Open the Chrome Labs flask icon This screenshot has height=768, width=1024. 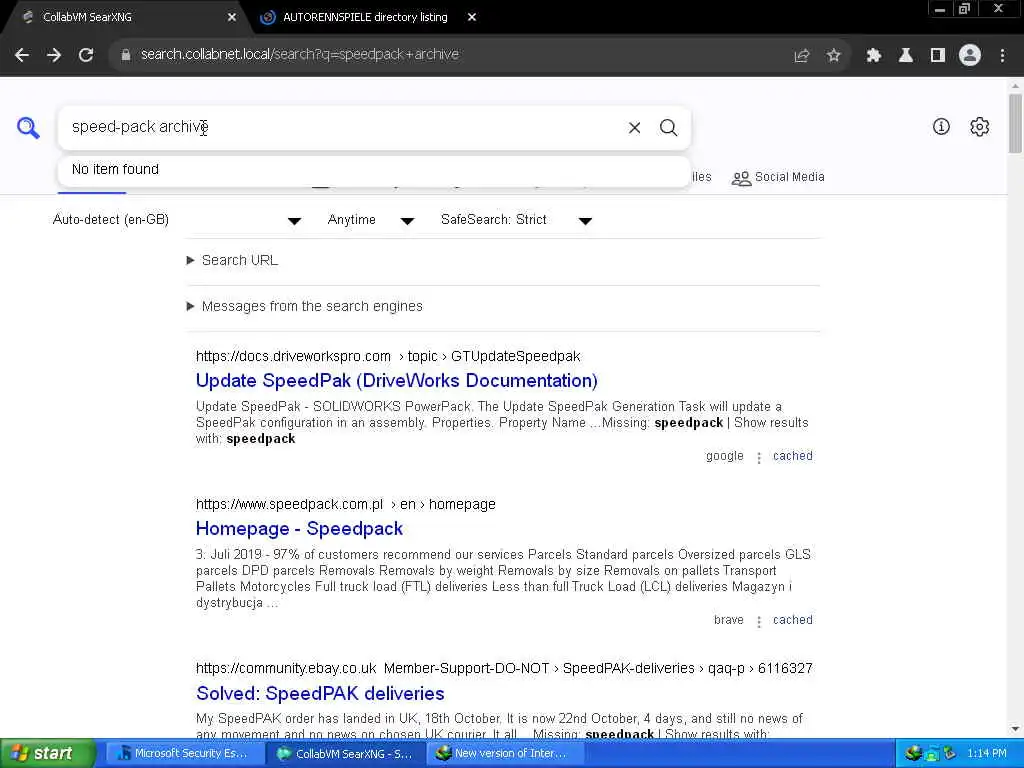pos(906,56)
